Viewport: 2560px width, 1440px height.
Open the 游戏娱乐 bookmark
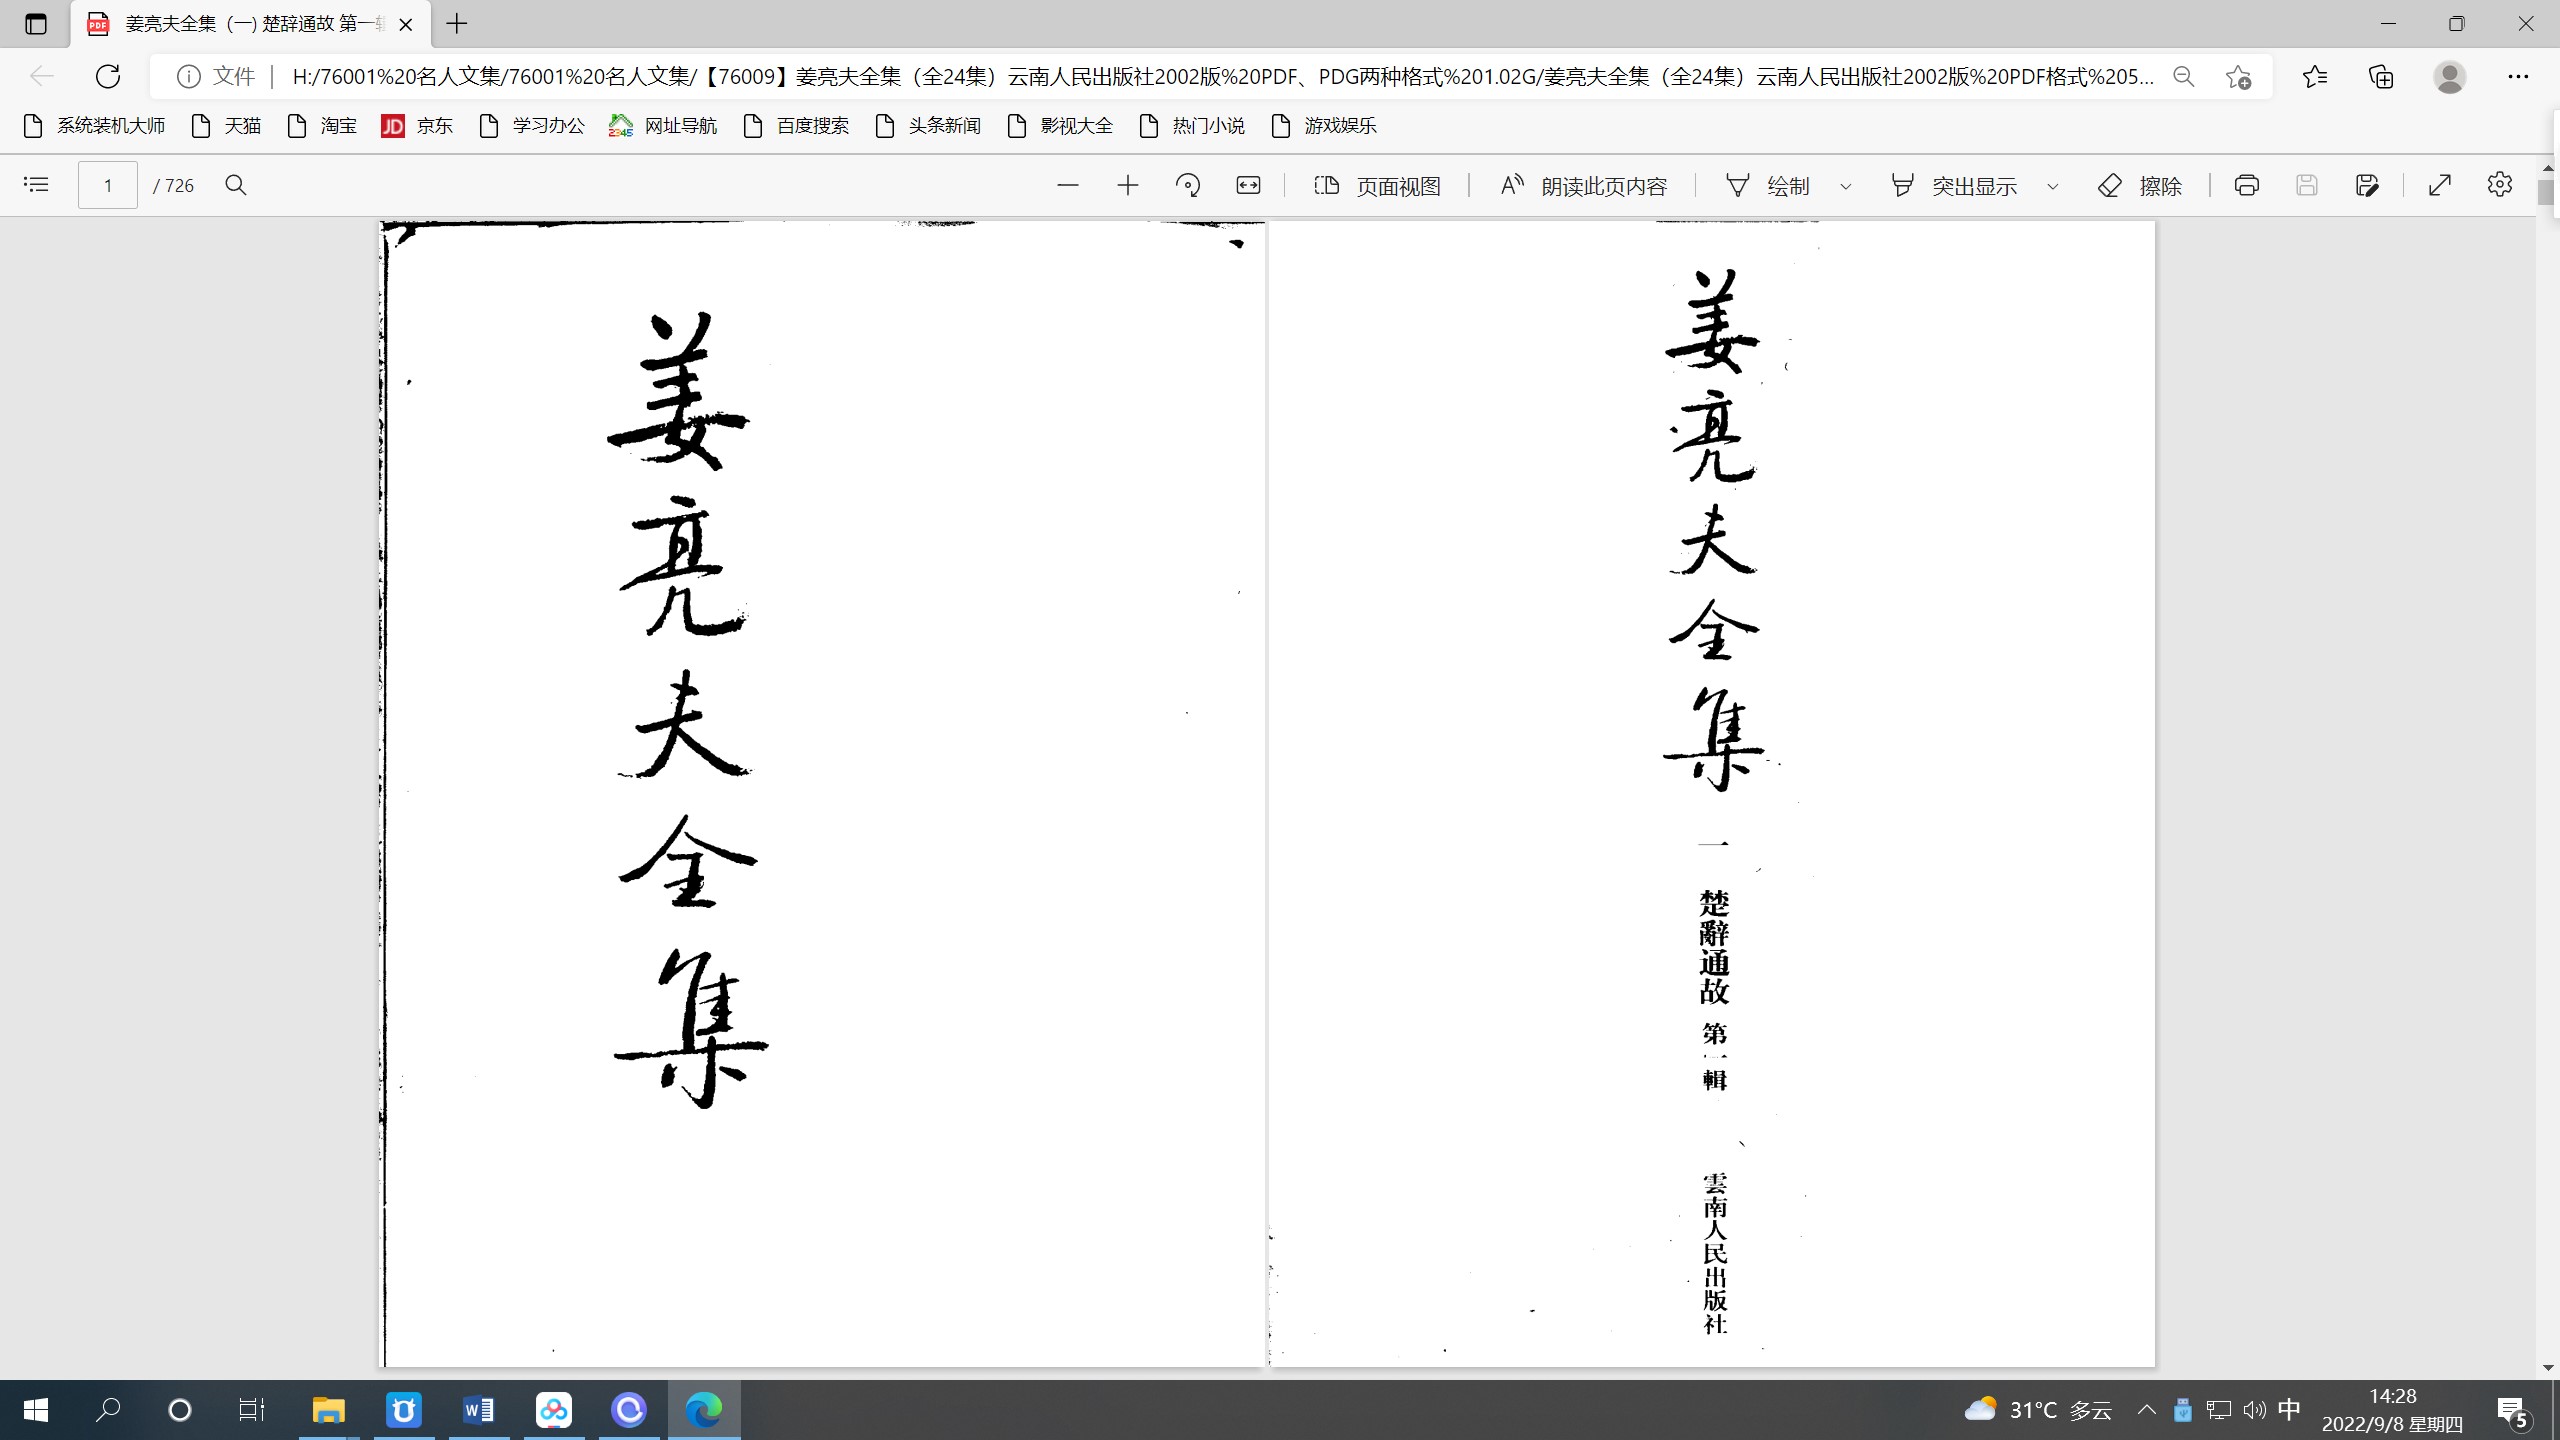click(1324, 126)
